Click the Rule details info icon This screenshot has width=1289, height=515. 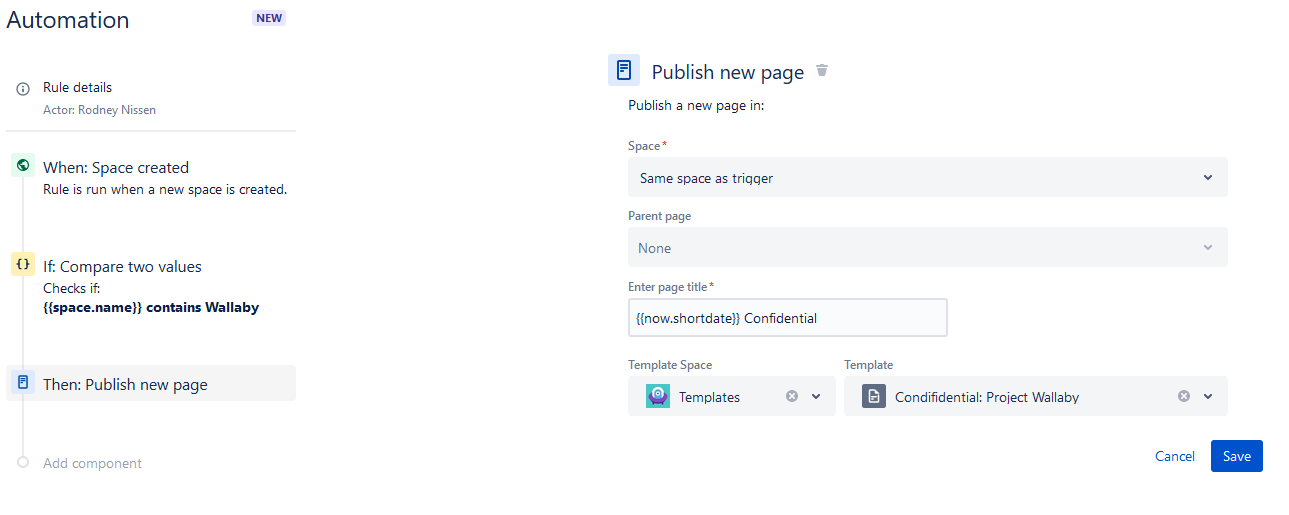coord(23,89)
